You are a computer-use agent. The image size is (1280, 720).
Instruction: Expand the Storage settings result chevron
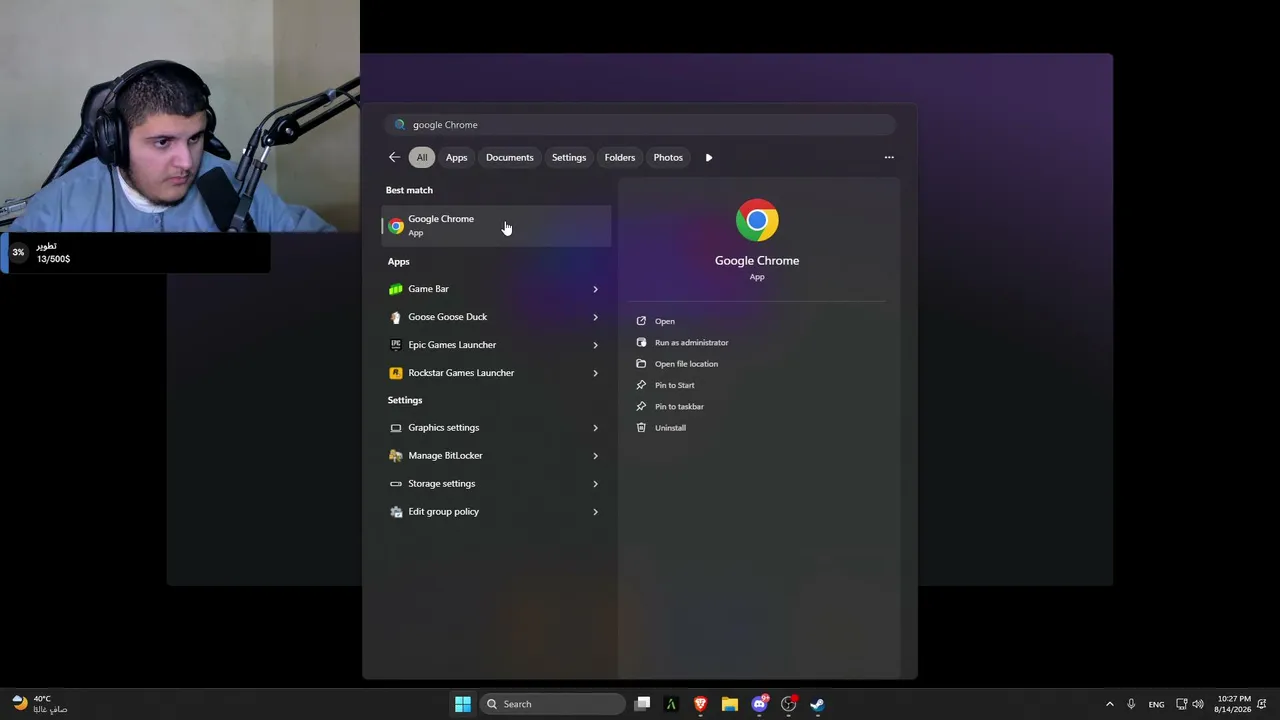tap(595, 484)
